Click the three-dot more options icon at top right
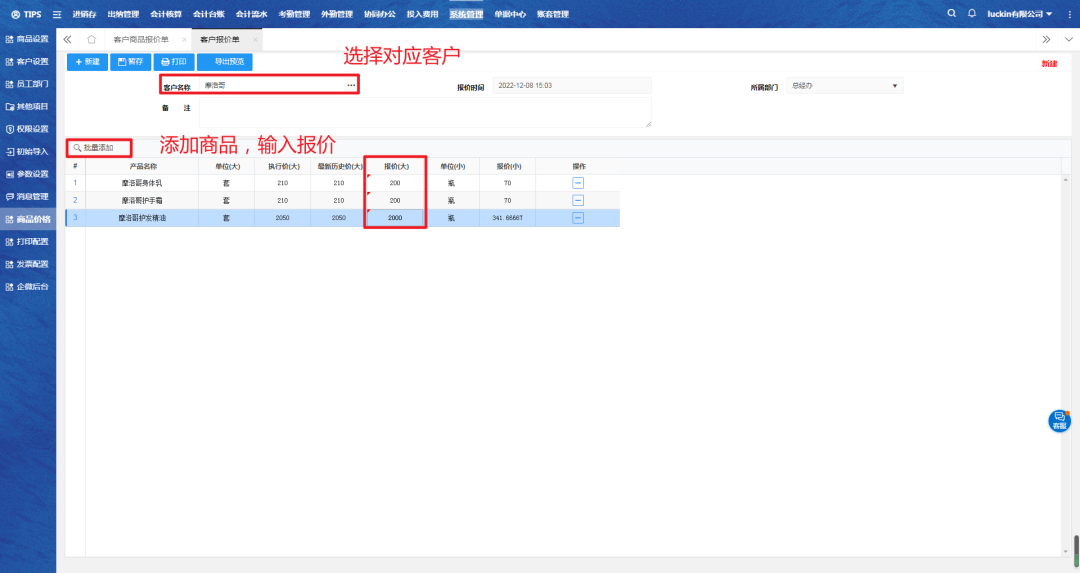The image size is (1080, 573). point(1070,14)
